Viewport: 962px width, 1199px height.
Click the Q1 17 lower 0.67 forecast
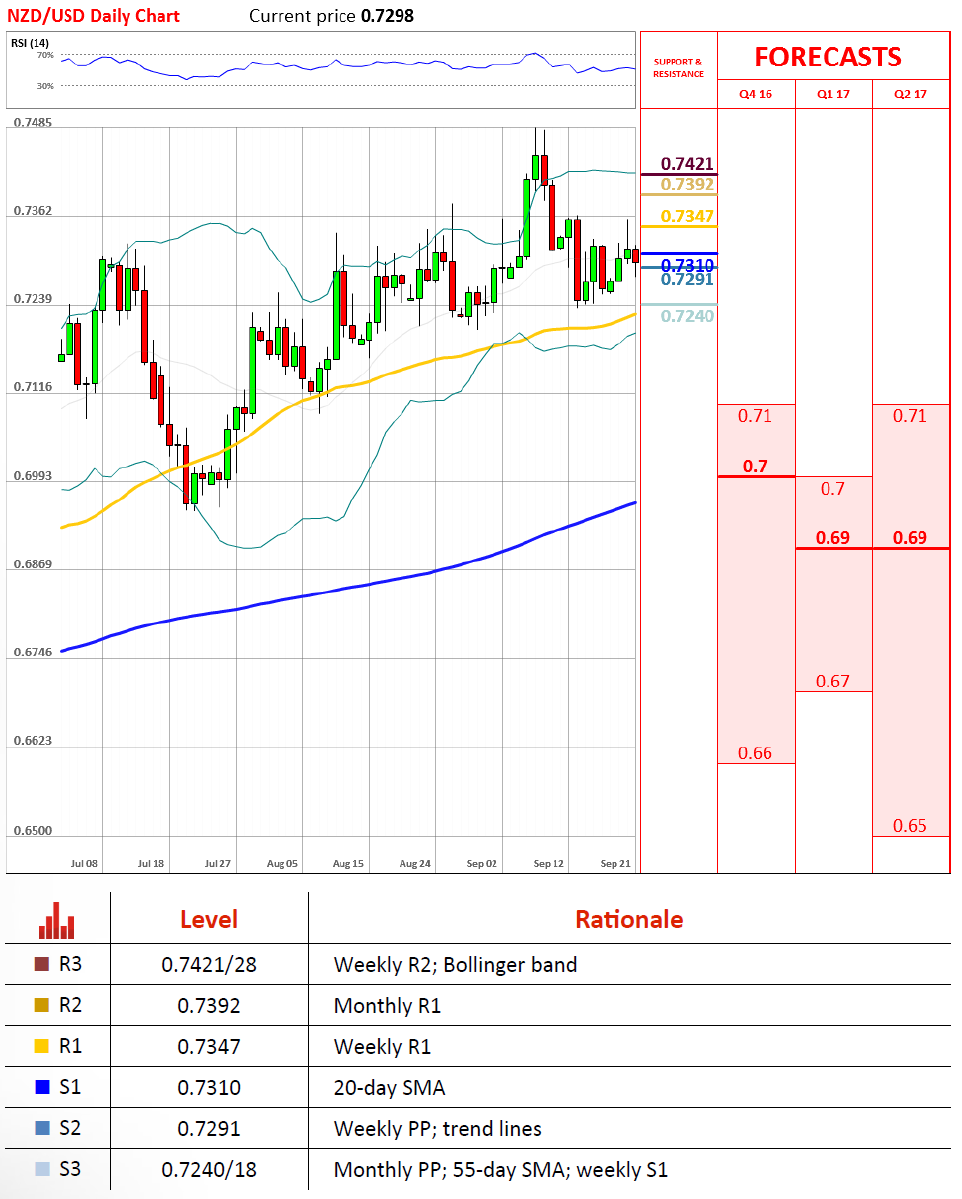pyautogui.click(x=833, y=681)
